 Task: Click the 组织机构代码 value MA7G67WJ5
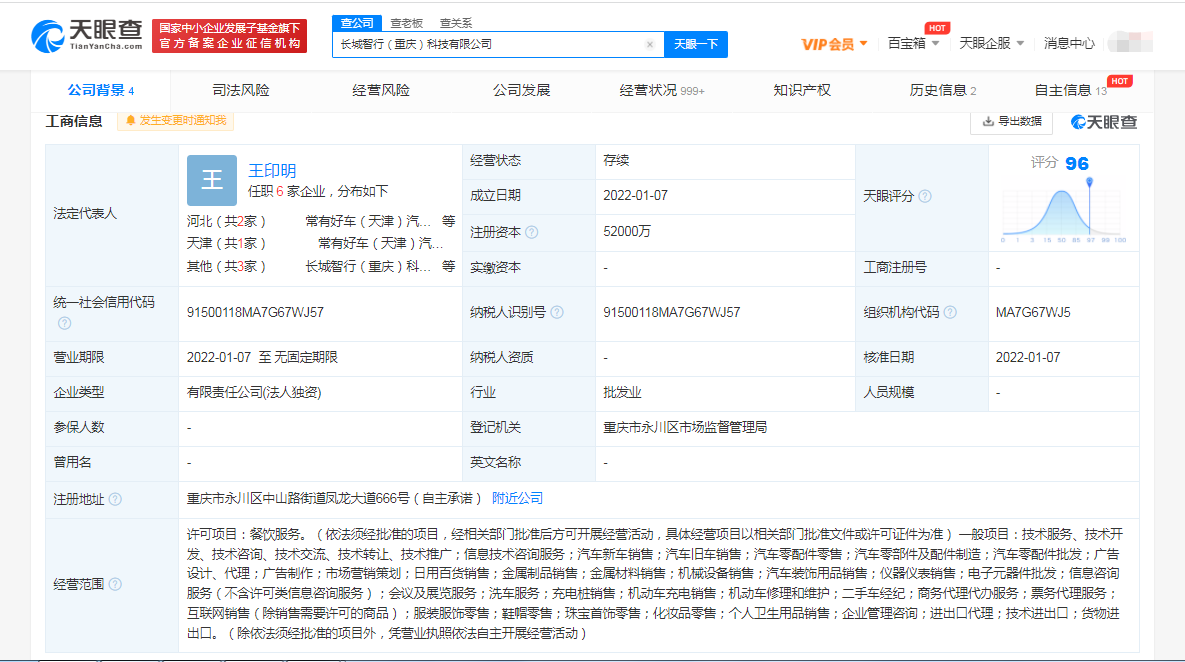pos(1033,312)
